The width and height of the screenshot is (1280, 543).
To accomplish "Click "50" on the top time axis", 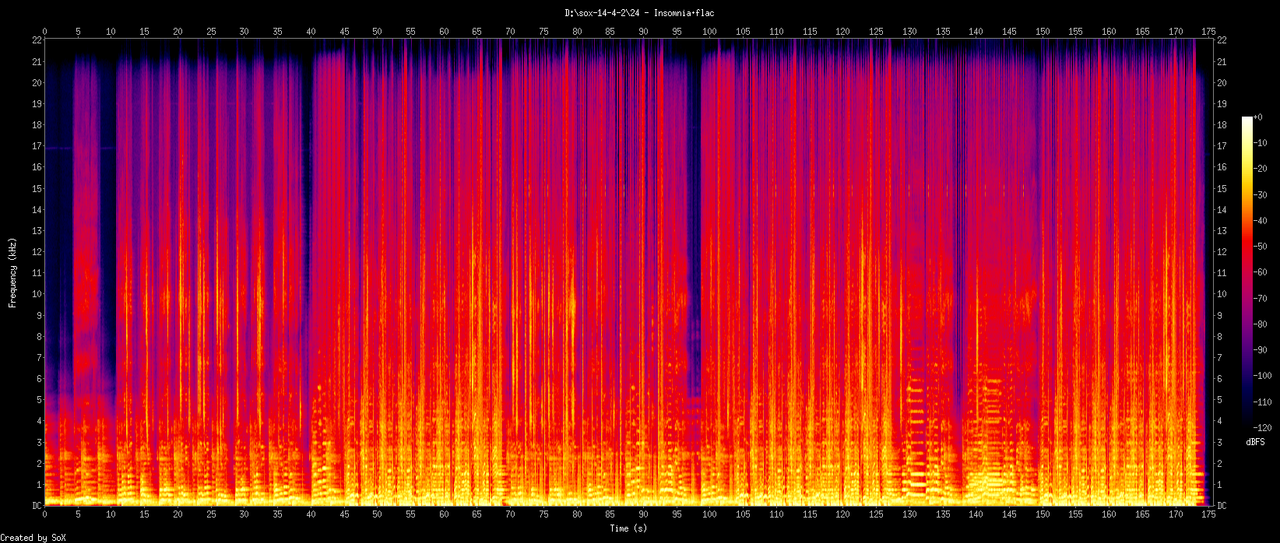I will (377, 31).
